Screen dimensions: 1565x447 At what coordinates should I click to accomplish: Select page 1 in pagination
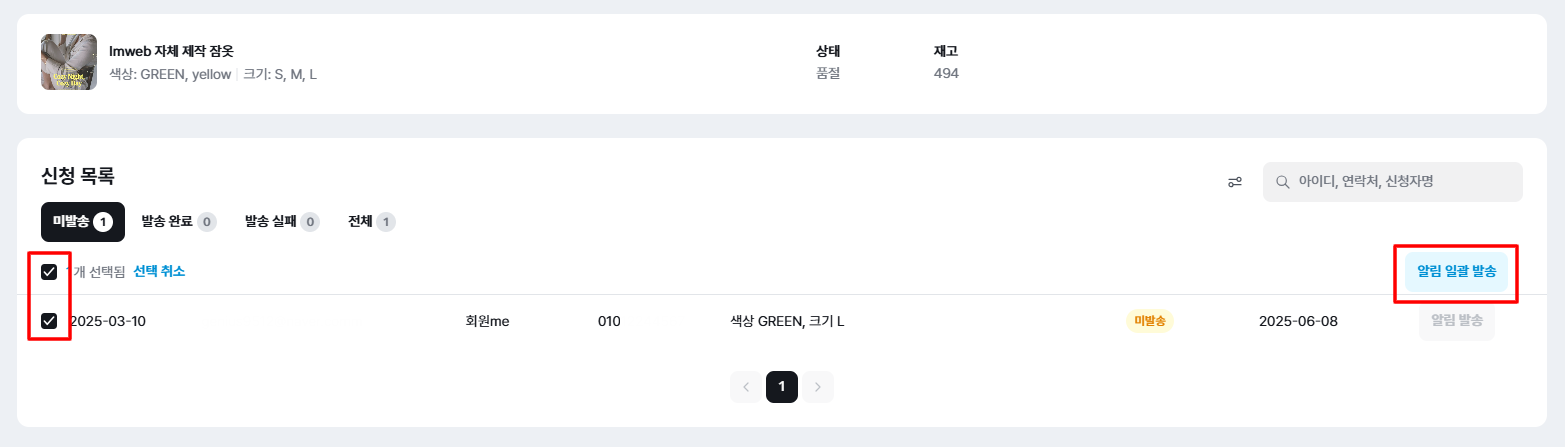click(x=782, y=387)
